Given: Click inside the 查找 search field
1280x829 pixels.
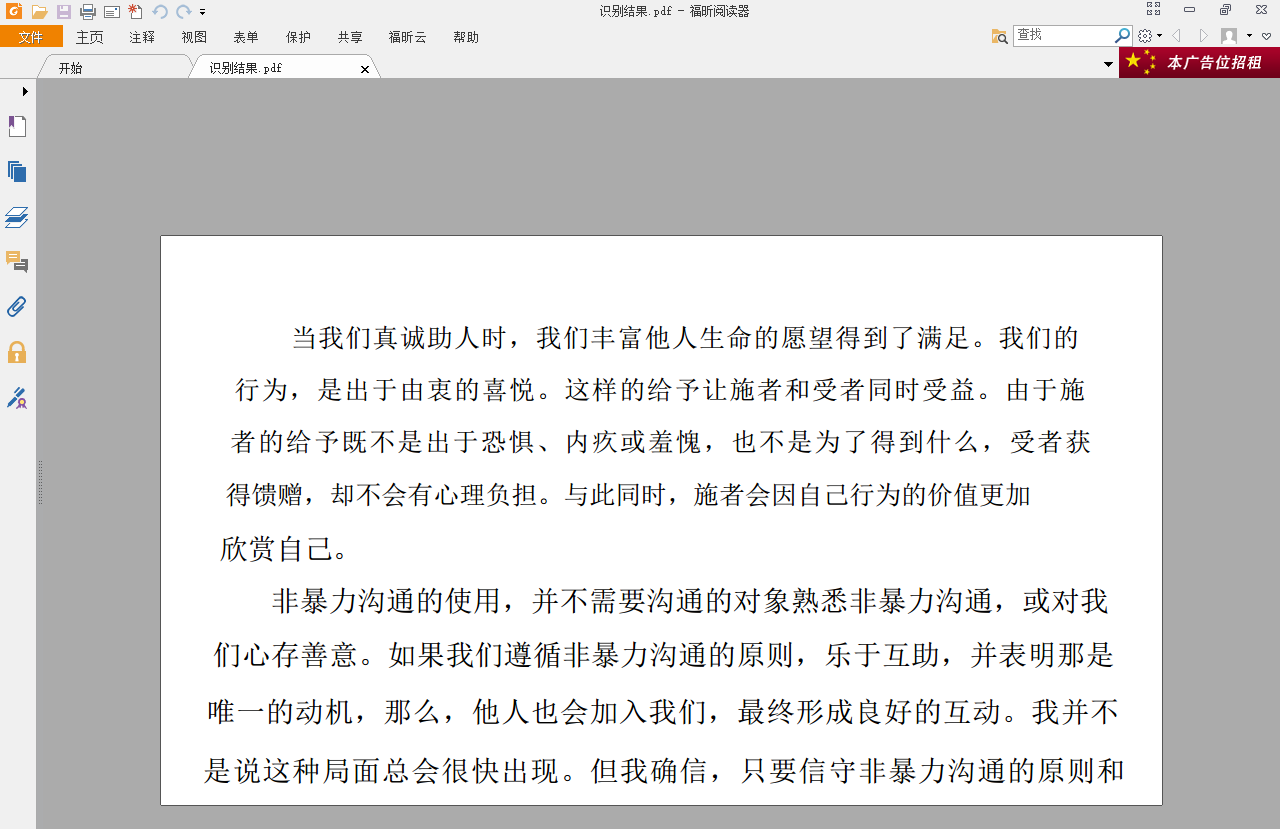Looking at the screenshot, I should pyautogui.click(x=1062, y=36).
